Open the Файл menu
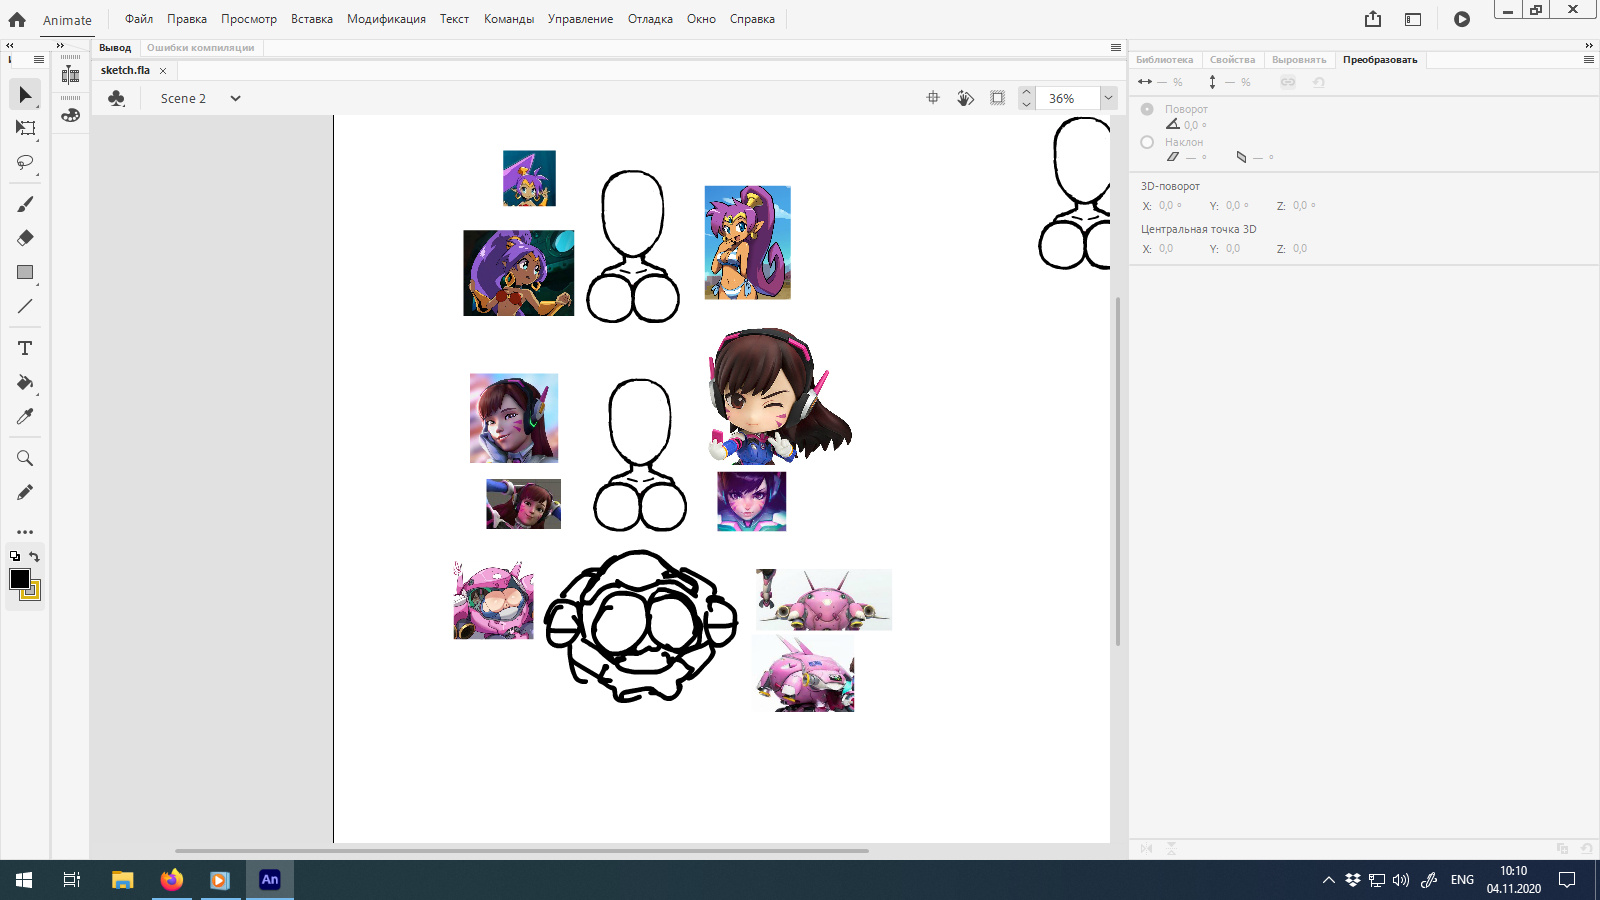 (x=139, y=19)
